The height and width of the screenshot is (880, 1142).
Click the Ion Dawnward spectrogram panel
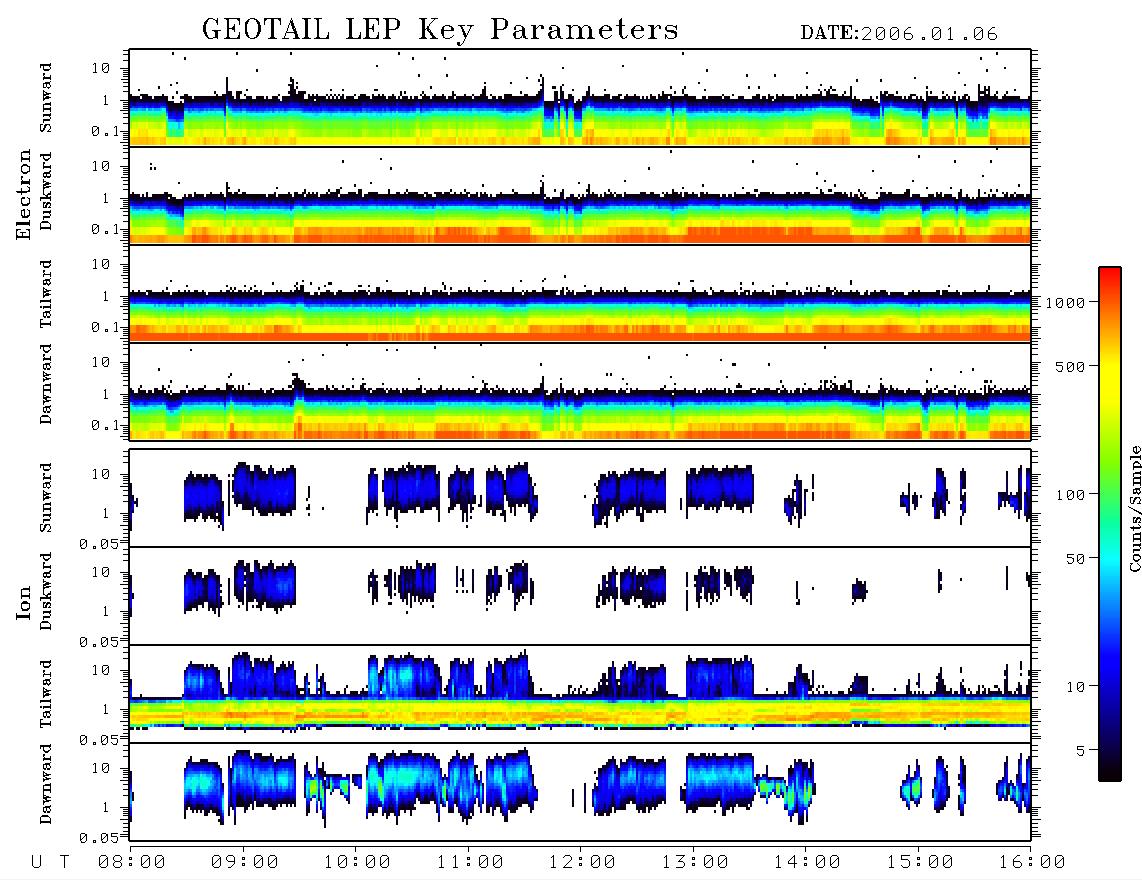pos(580,791)
